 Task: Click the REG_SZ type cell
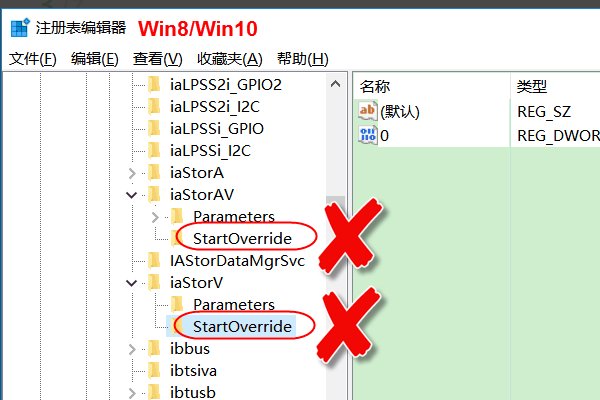(x=544, y=112)
